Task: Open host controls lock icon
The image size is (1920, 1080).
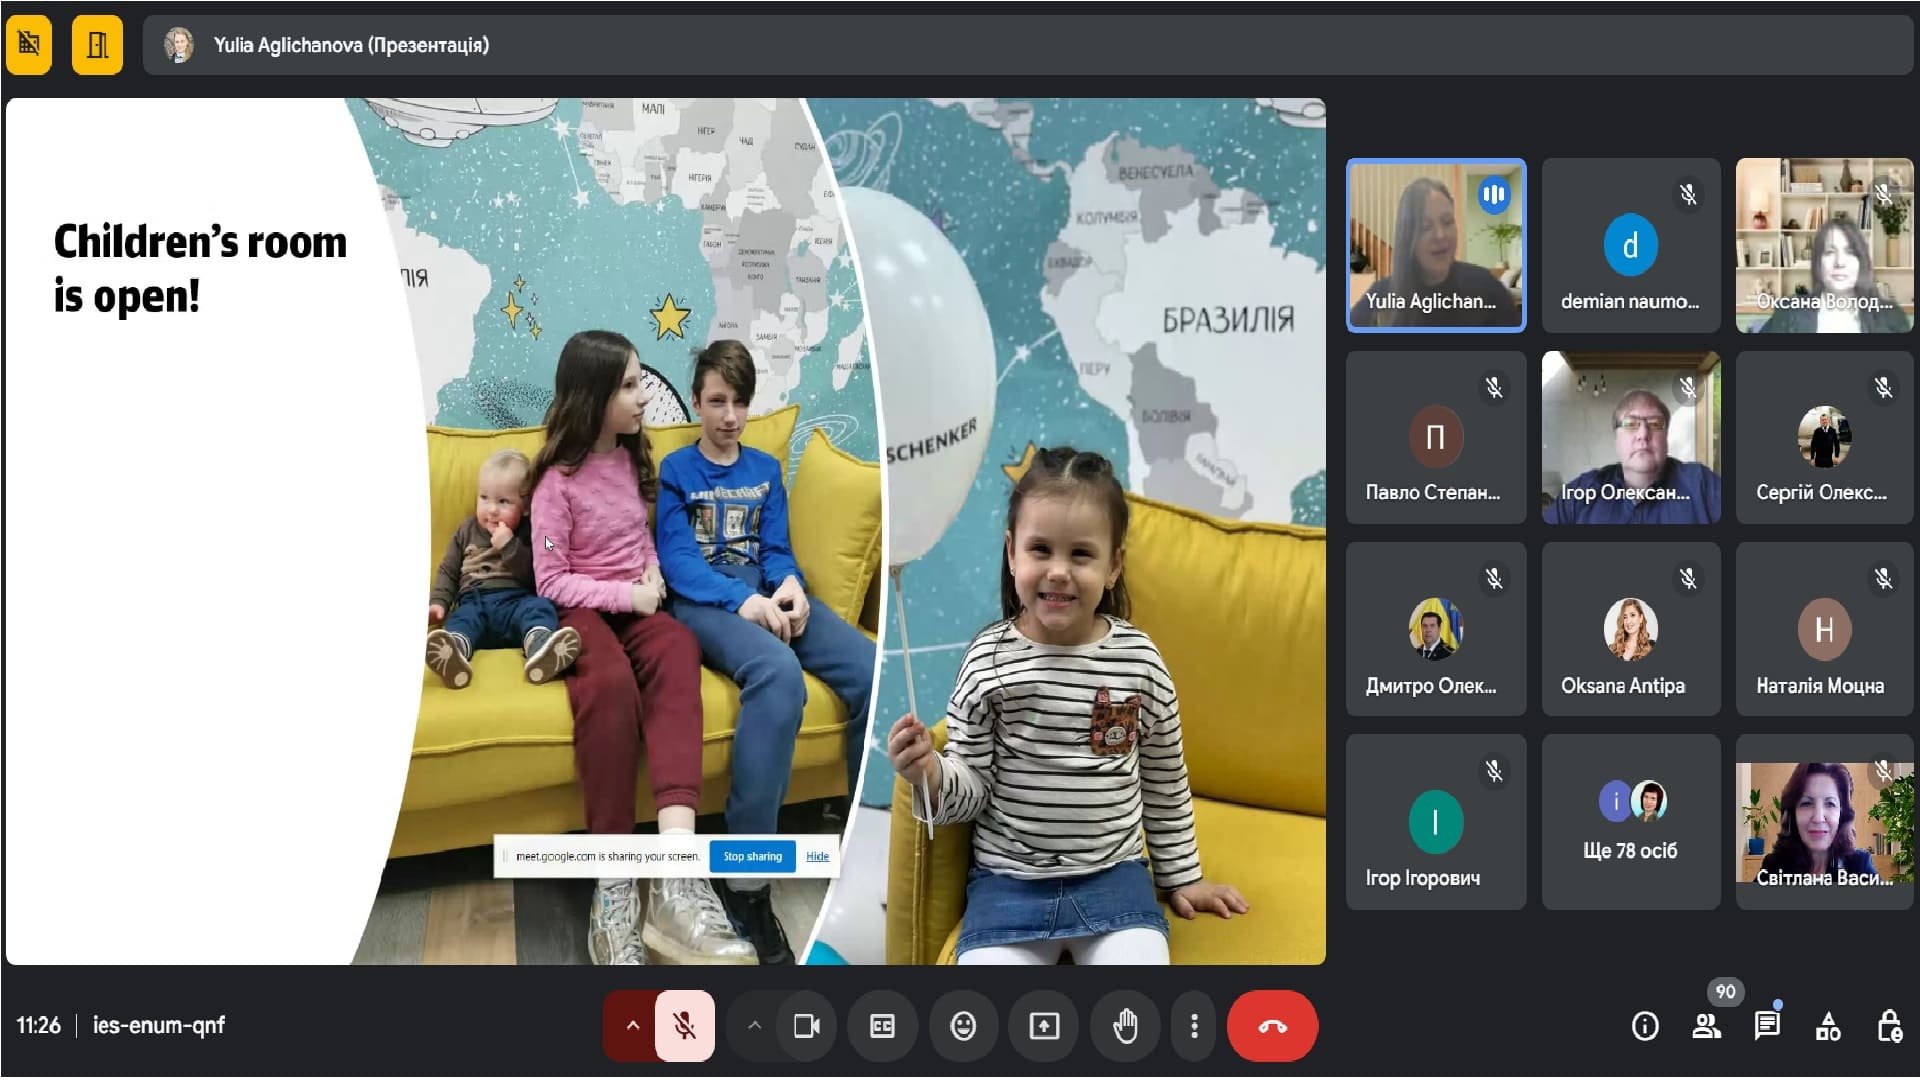Action: click(1889, 1026)
